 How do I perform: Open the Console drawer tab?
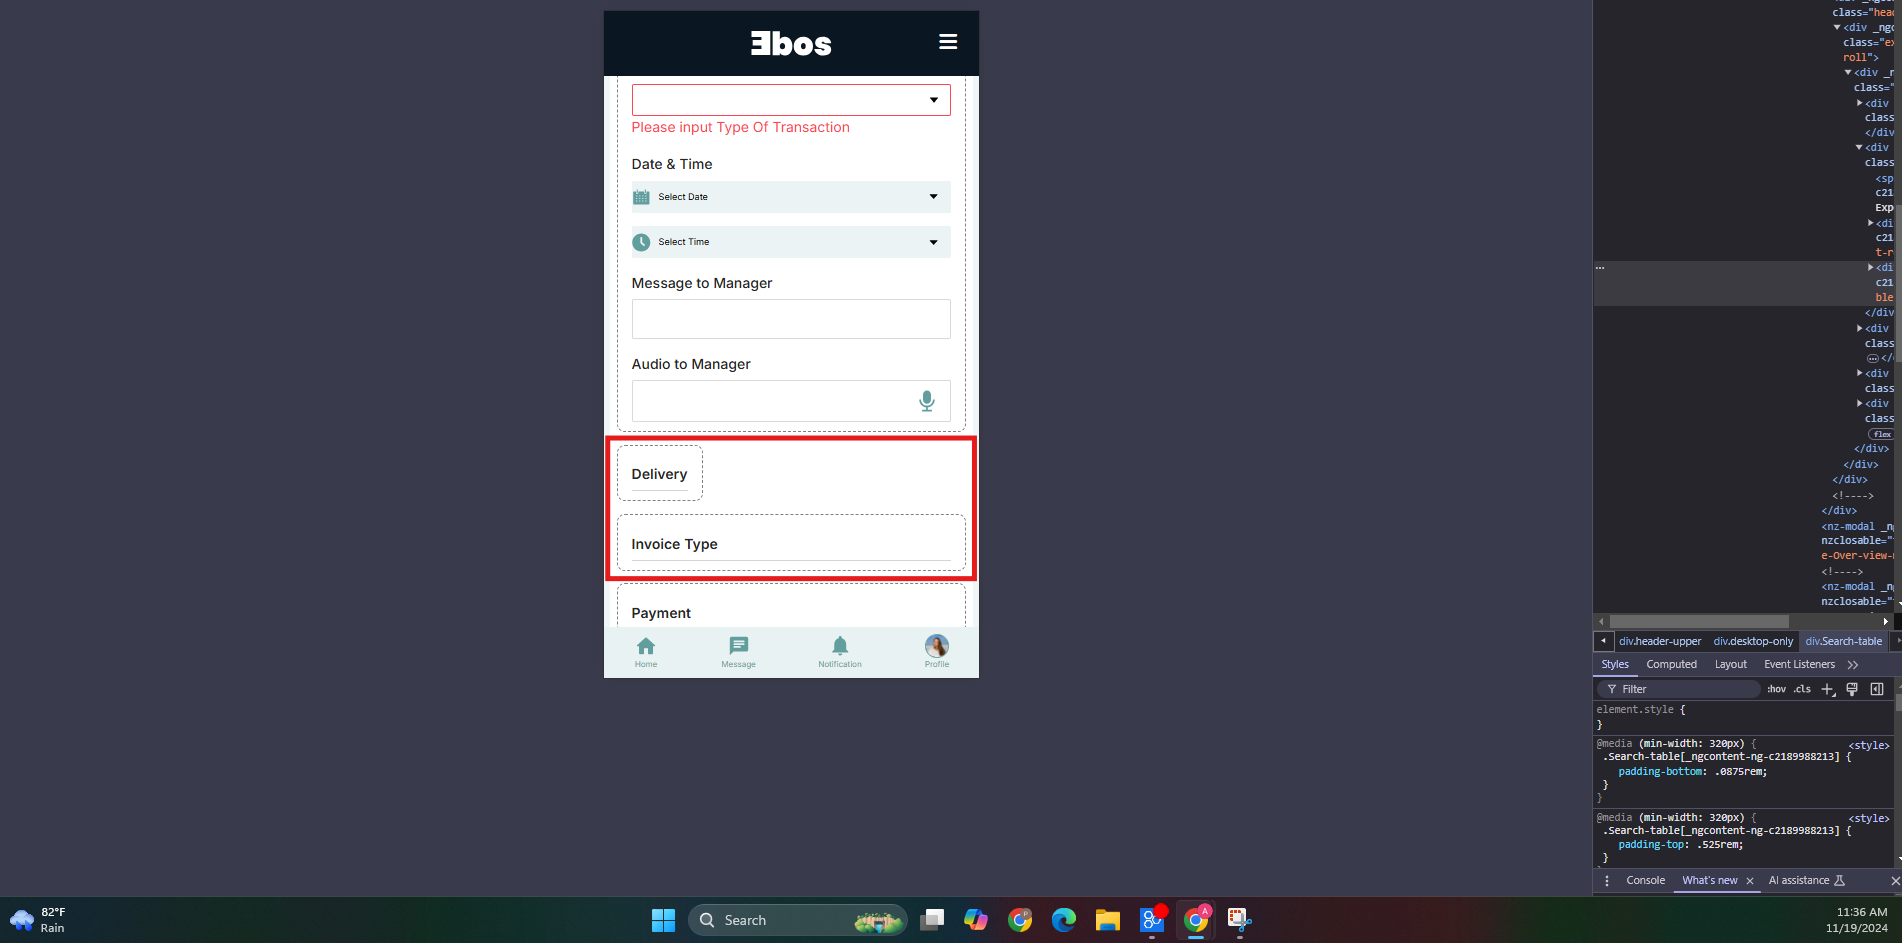coord(1646,881)
